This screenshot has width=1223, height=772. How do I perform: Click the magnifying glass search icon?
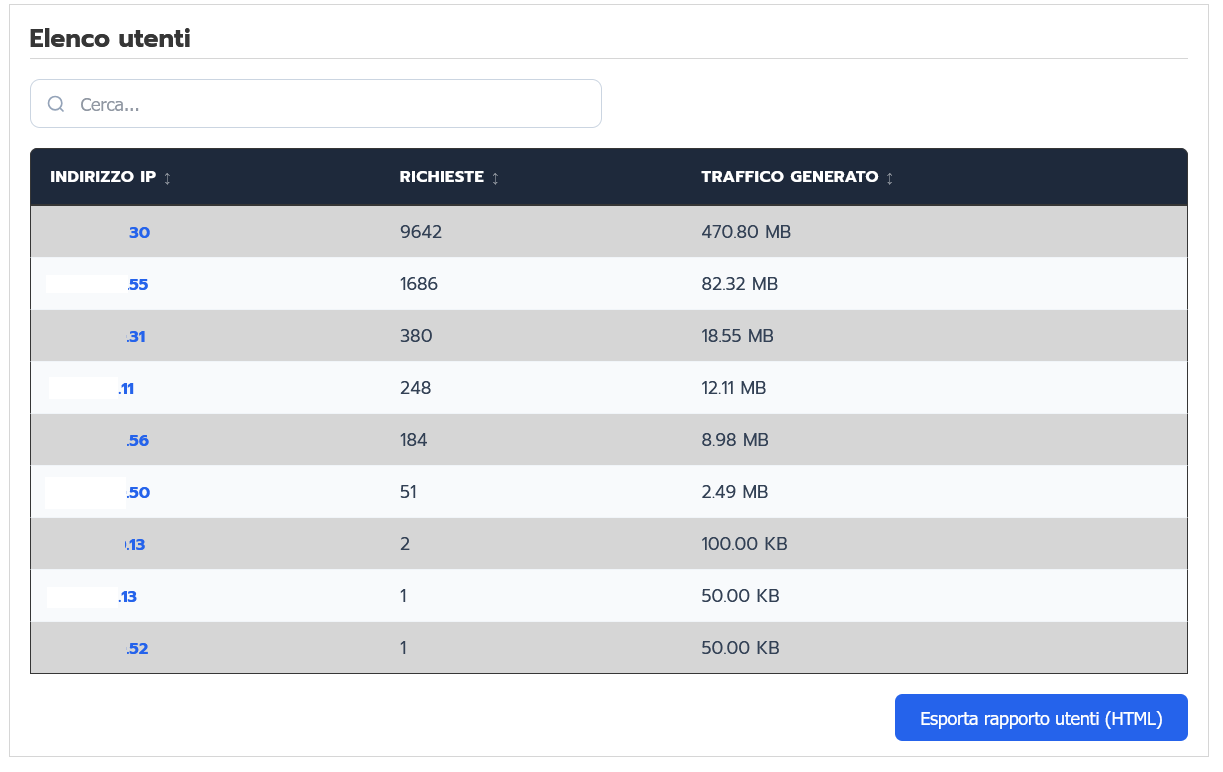point(56,104)
